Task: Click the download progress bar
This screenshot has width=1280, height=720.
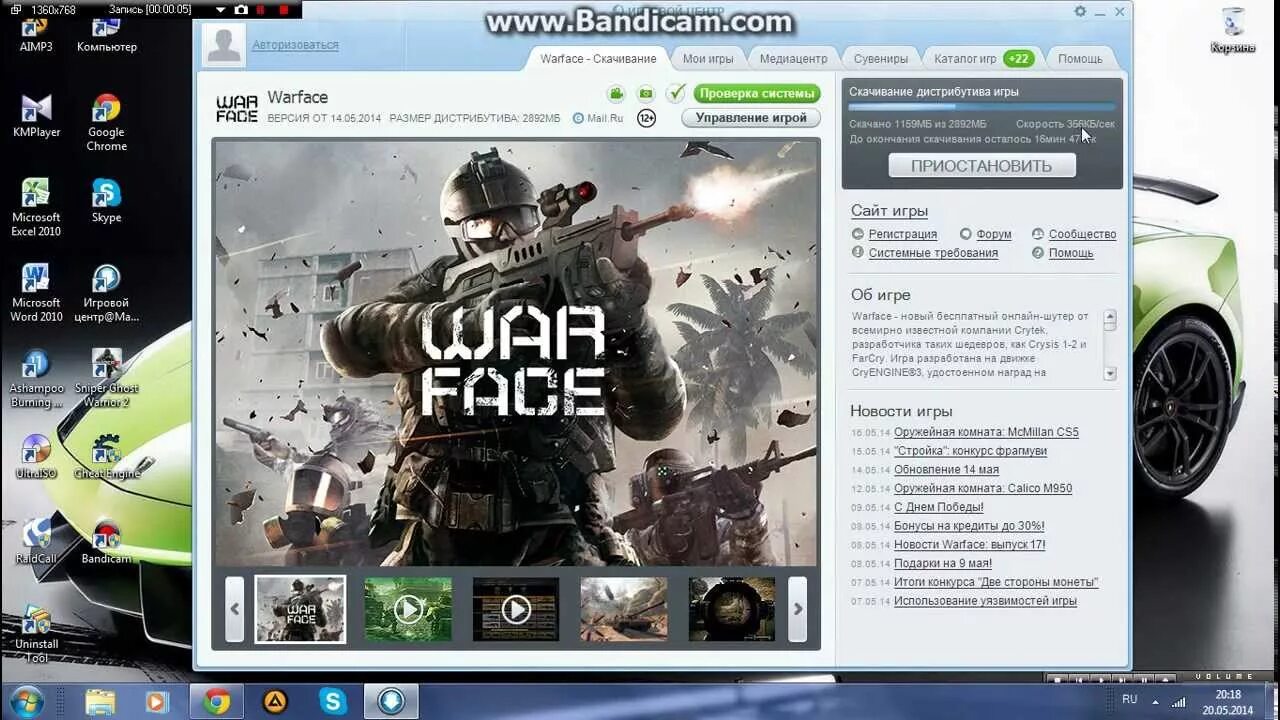Action: tap(982, 106)
